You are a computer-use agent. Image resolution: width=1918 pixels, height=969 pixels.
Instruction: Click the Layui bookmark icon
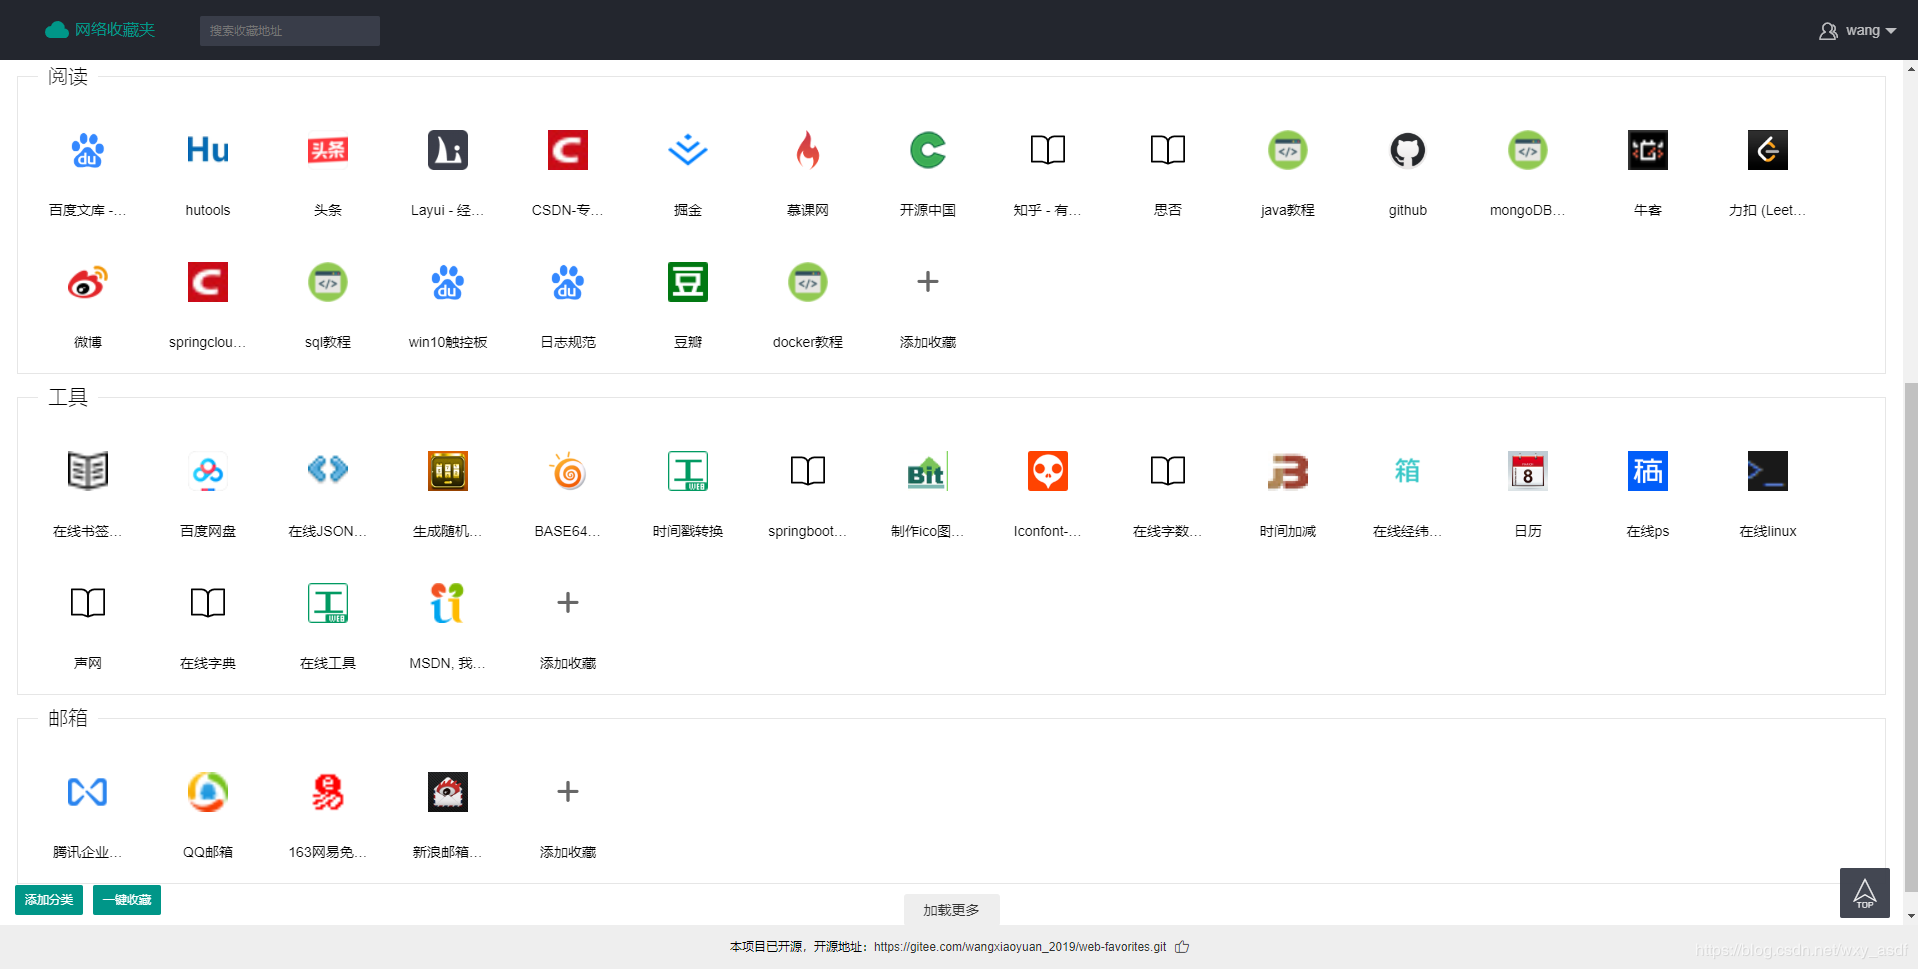[448, 150]
